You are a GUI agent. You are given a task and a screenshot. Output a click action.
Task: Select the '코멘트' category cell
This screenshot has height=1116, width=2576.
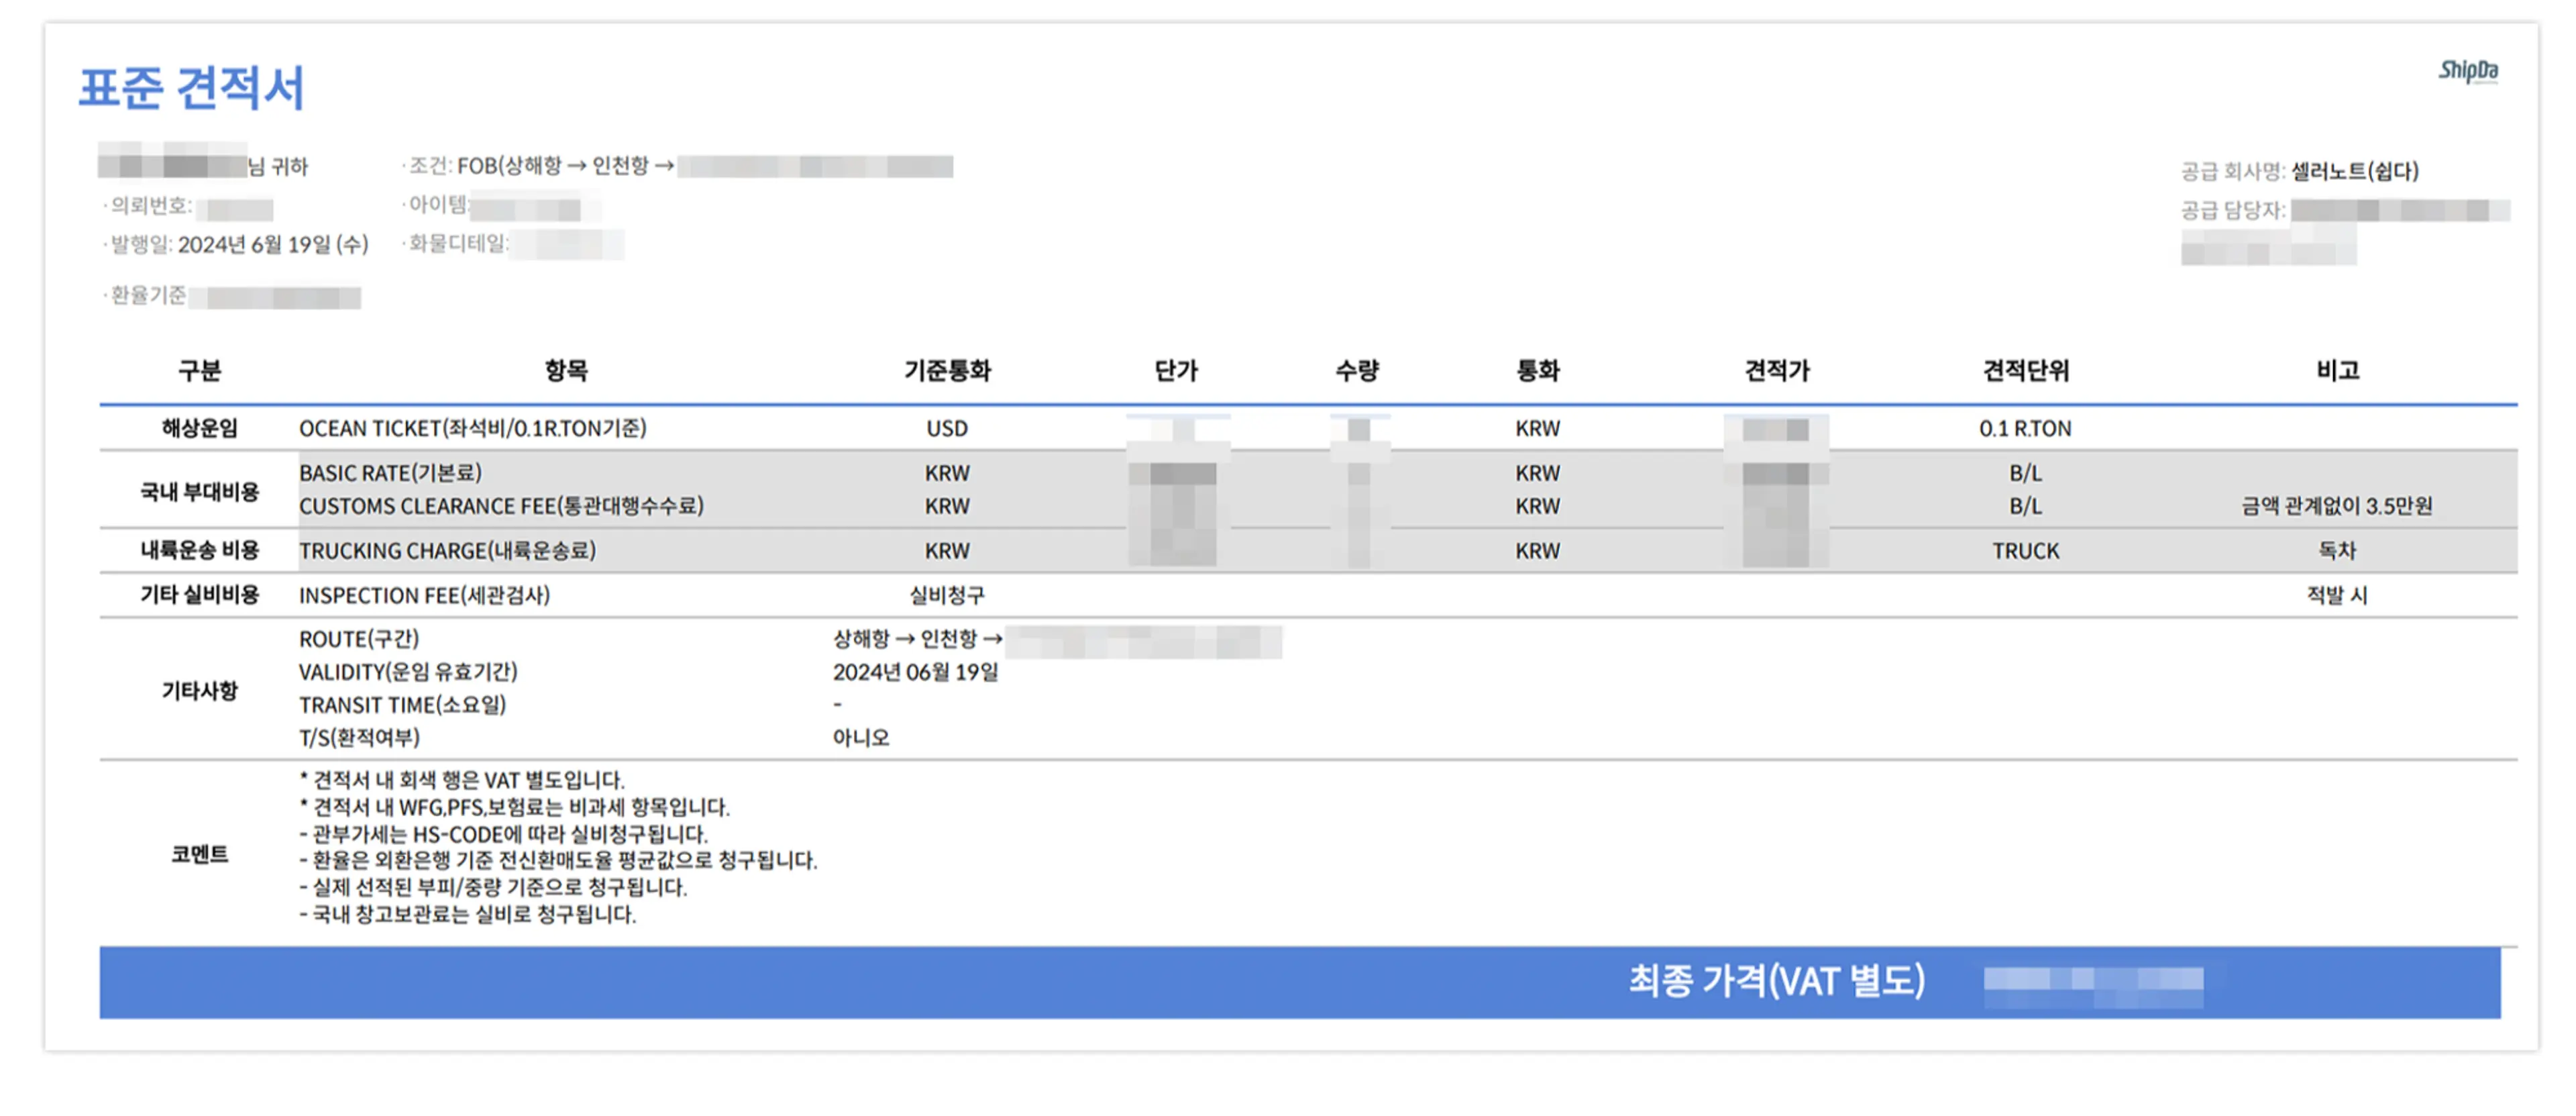click(x=199, y=854)
